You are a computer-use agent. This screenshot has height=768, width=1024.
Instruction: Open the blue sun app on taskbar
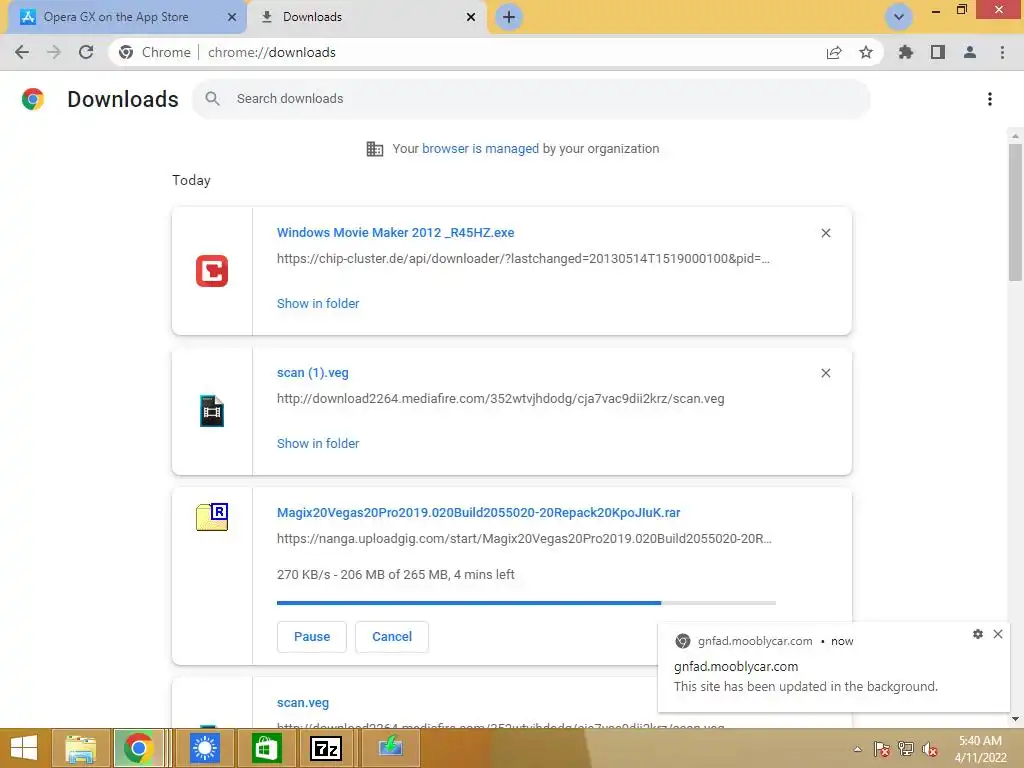pyautogui.click(x=204, y=748)
